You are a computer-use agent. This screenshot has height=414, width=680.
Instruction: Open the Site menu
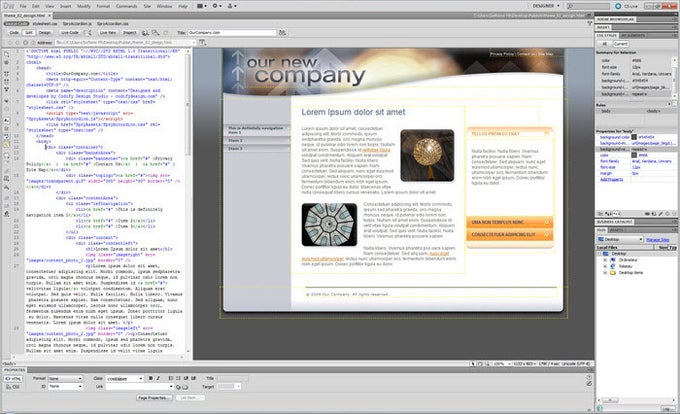(x=147, y=6)
